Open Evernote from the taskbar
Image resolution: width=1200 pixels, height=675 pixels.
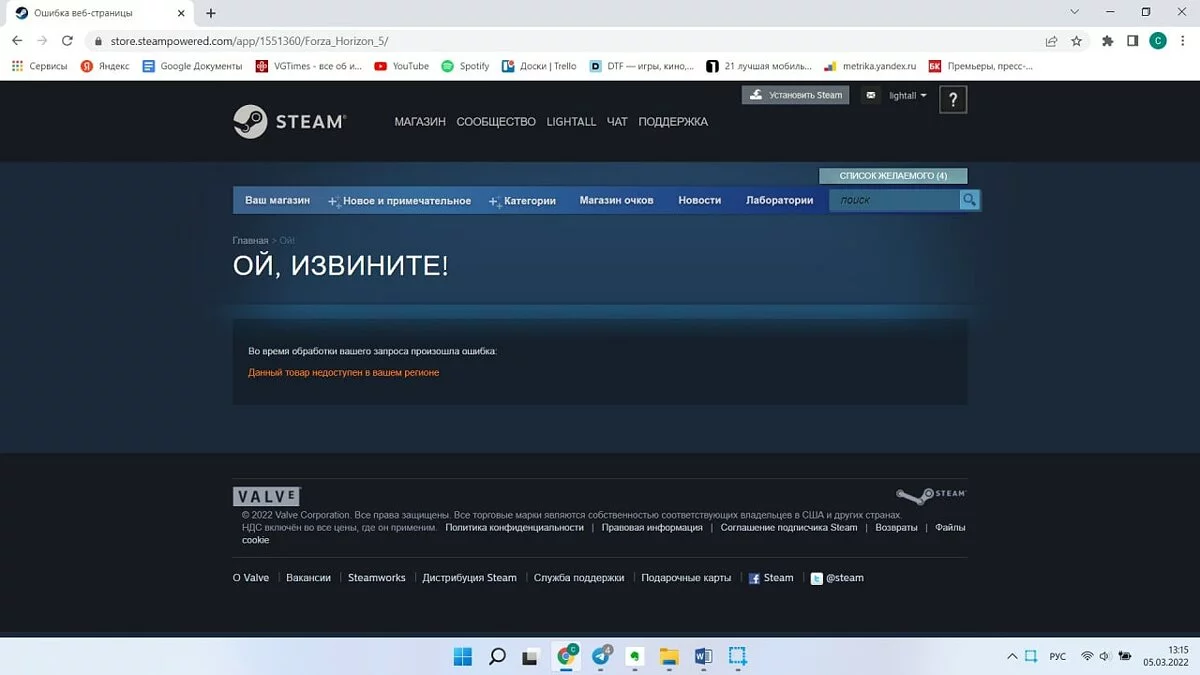click(635, 656)
